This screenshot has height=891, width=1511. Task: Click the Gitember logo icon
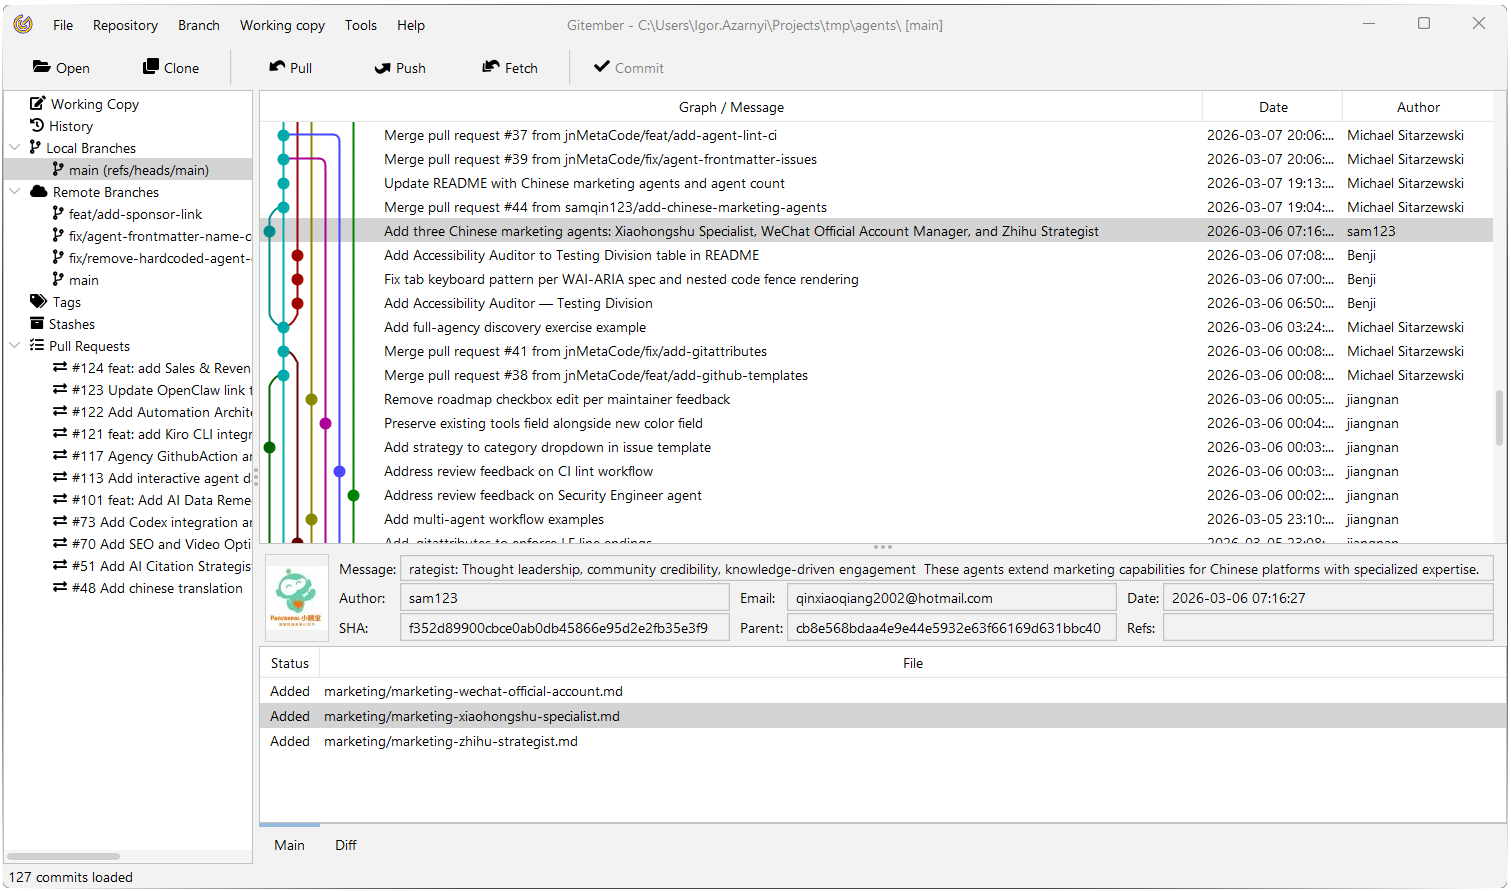coord(22,23)
